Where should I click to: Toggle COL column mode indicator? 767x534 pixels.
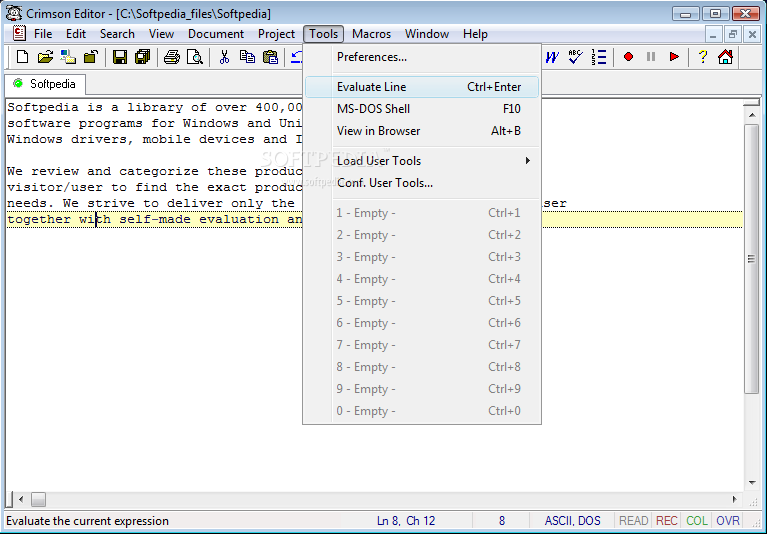click(x=697, y=520)
